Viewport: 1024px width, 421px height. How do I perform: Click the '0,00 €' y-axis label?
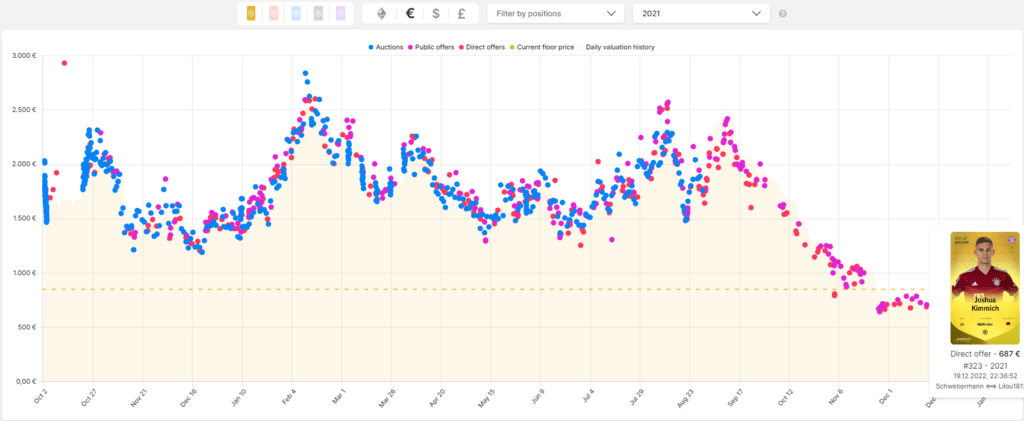coord(26,381)
